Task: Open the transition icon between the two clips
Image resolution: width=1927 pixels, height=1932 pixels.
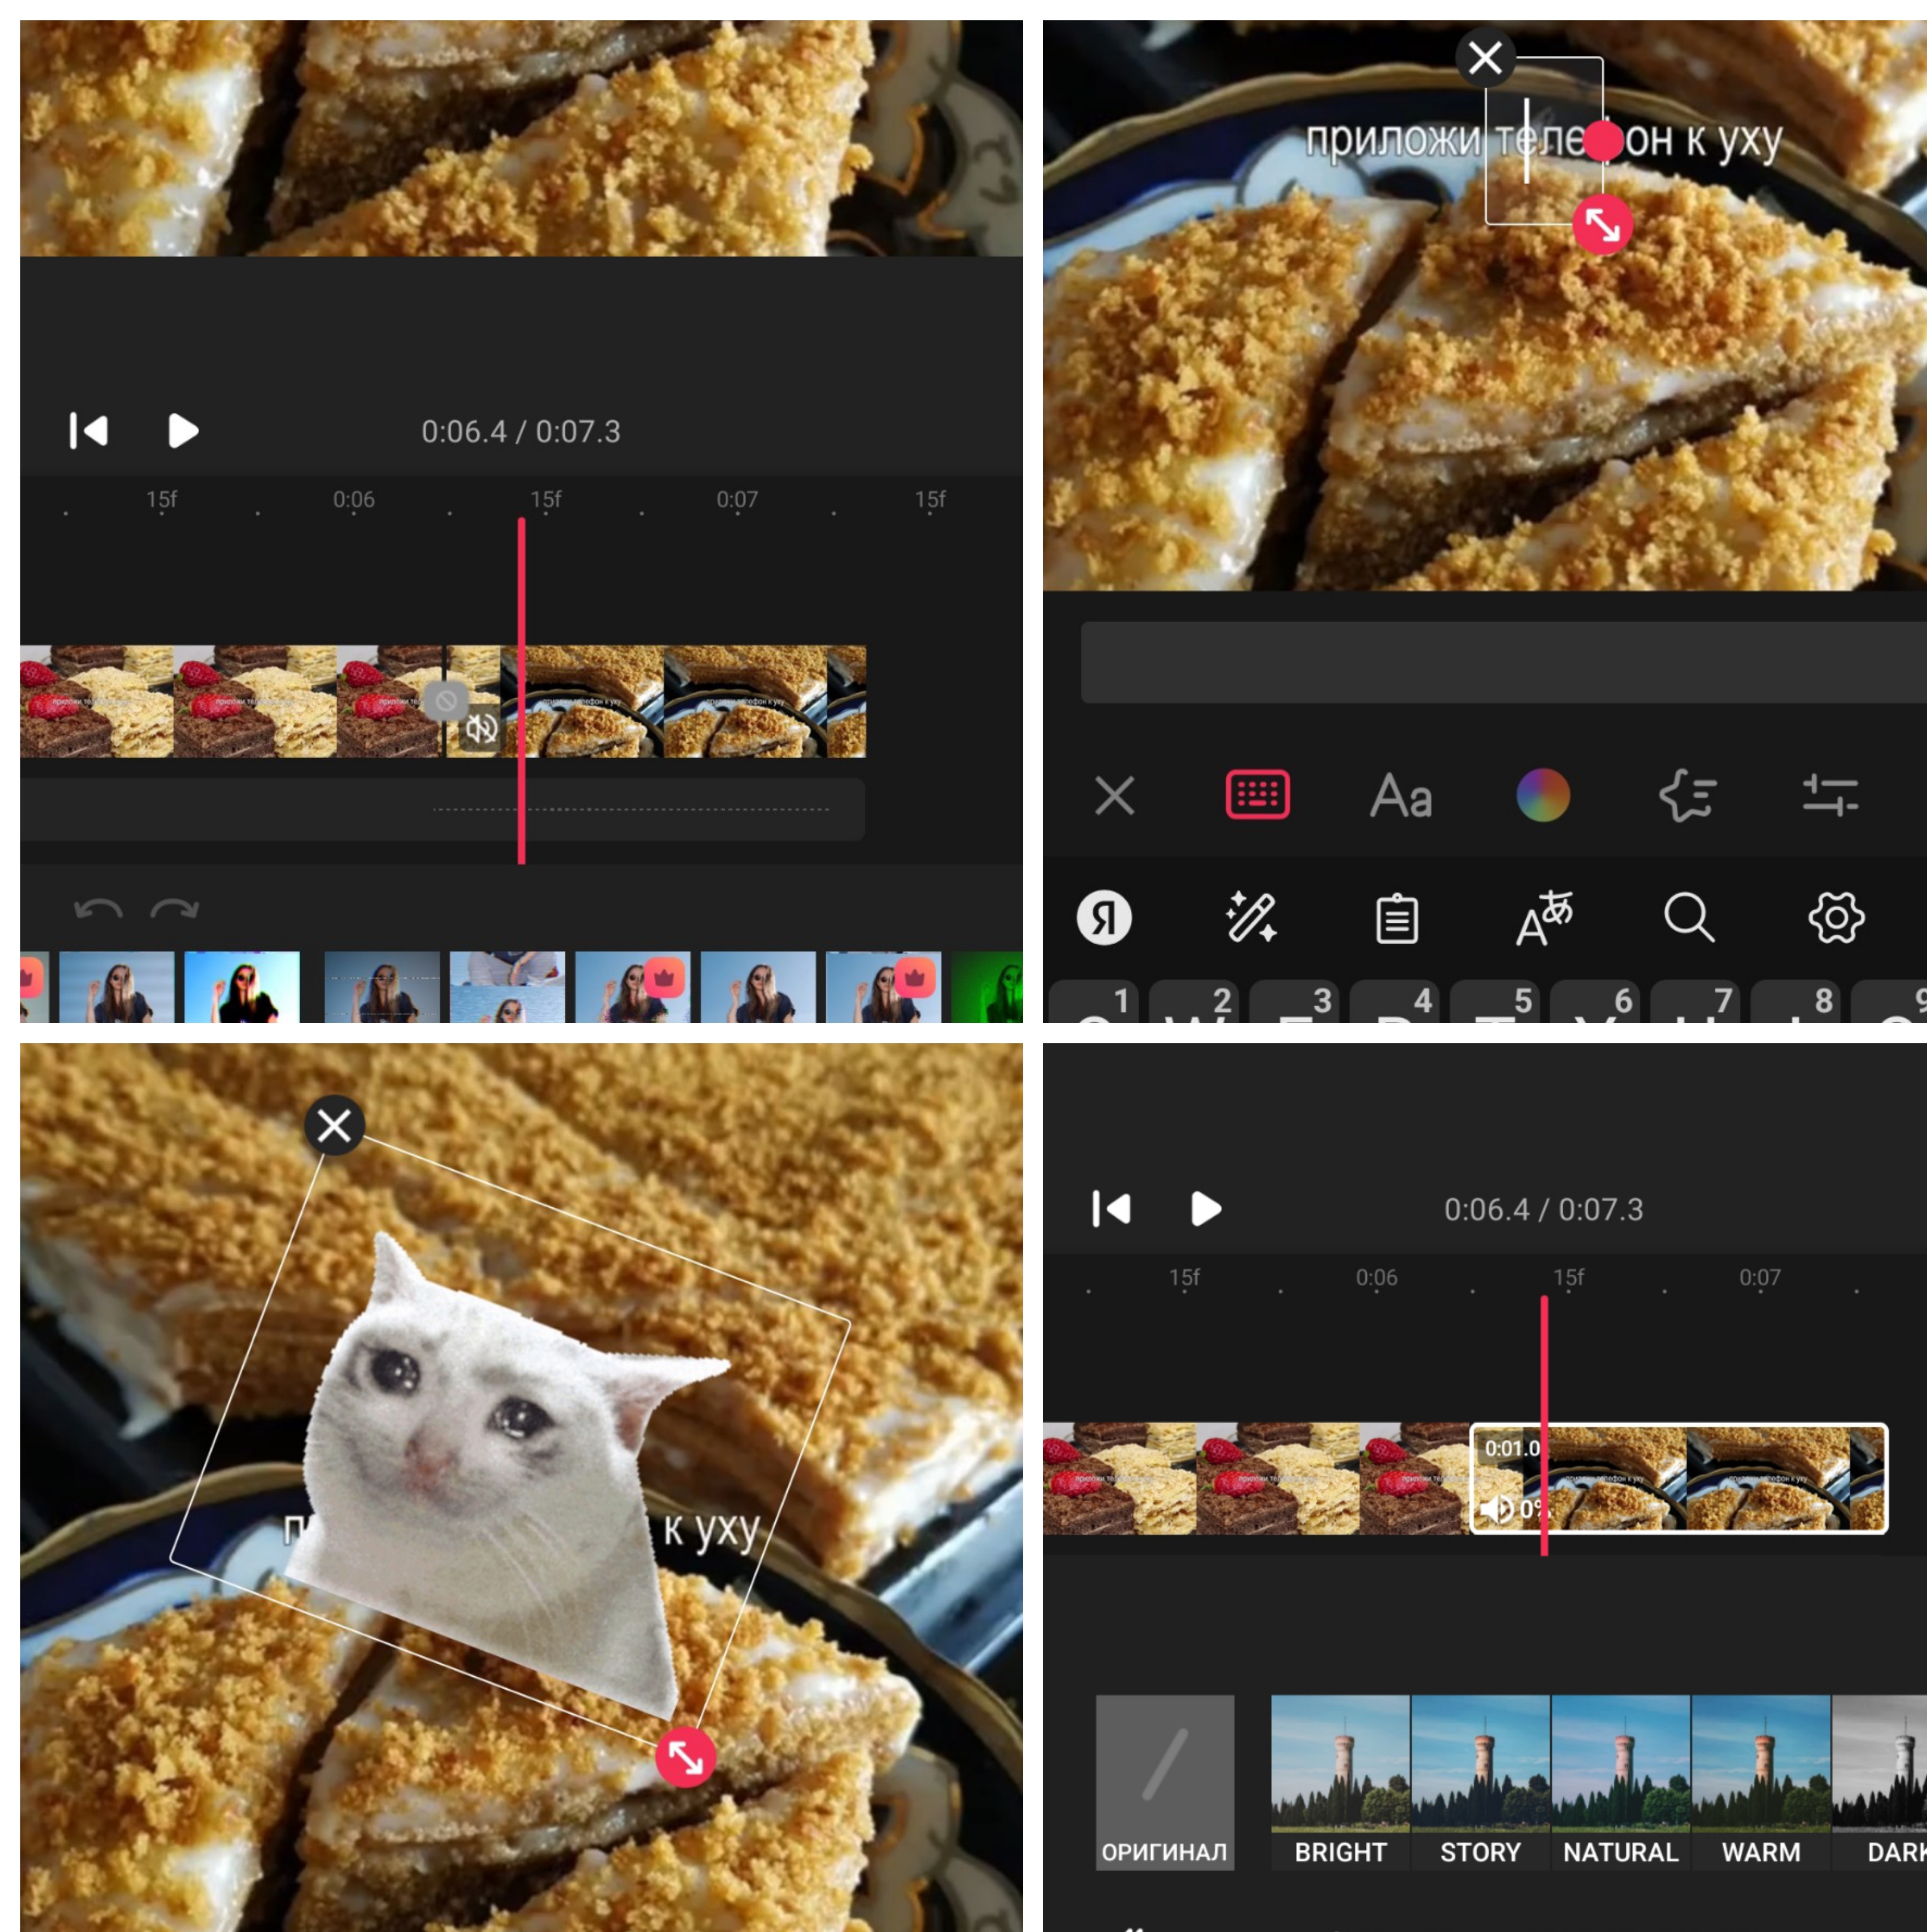Action: [446, 701]
